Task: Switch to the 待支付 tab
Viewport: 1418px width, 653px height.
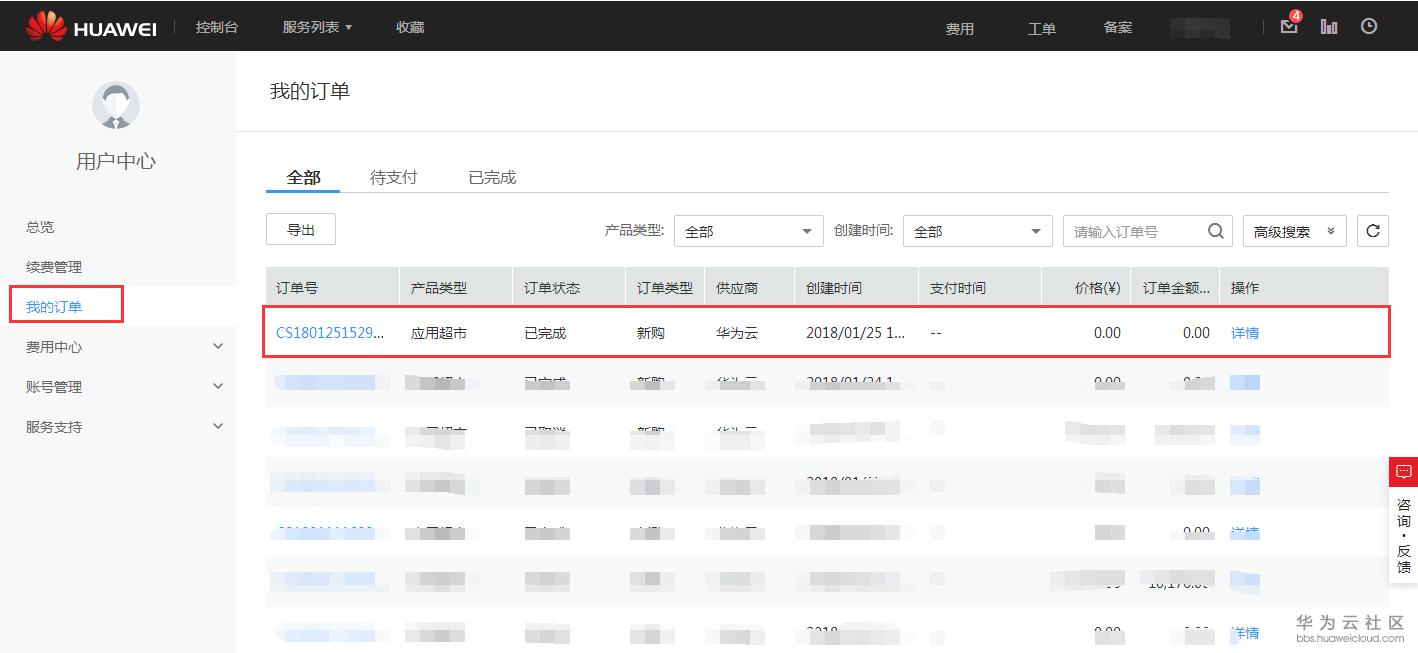Action: coord(393,177)
